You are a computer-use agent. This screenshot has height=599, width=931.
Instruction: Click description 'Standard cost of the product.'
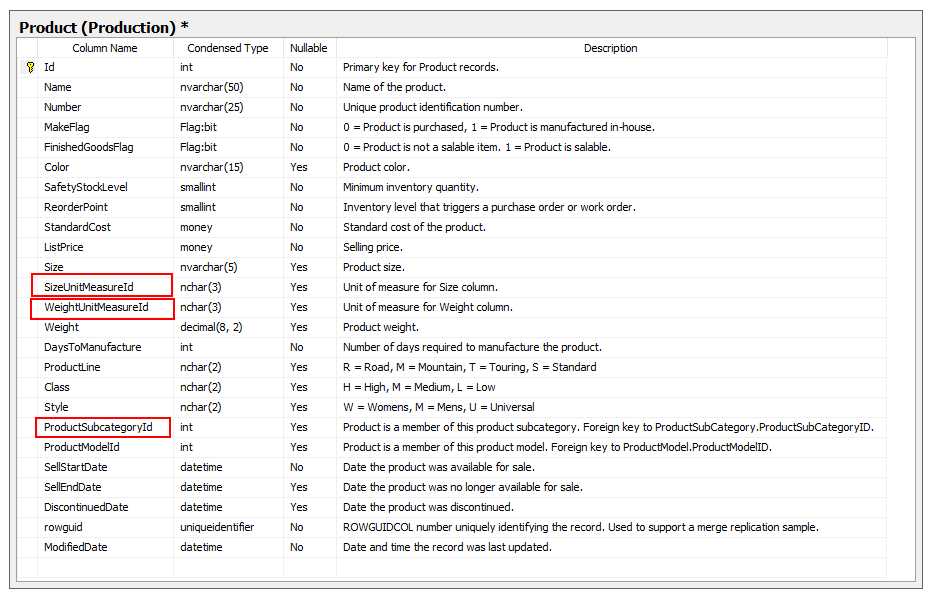(414, 227)
